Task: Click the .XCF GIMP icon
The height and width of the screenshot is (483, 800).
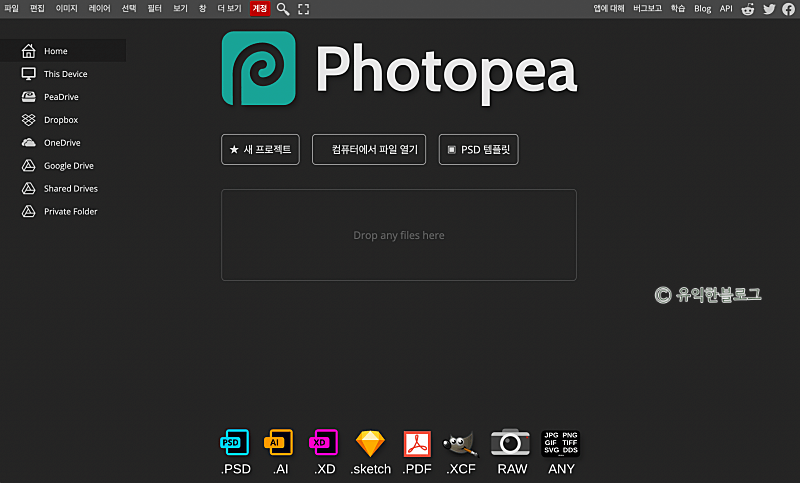Action: 461,444
